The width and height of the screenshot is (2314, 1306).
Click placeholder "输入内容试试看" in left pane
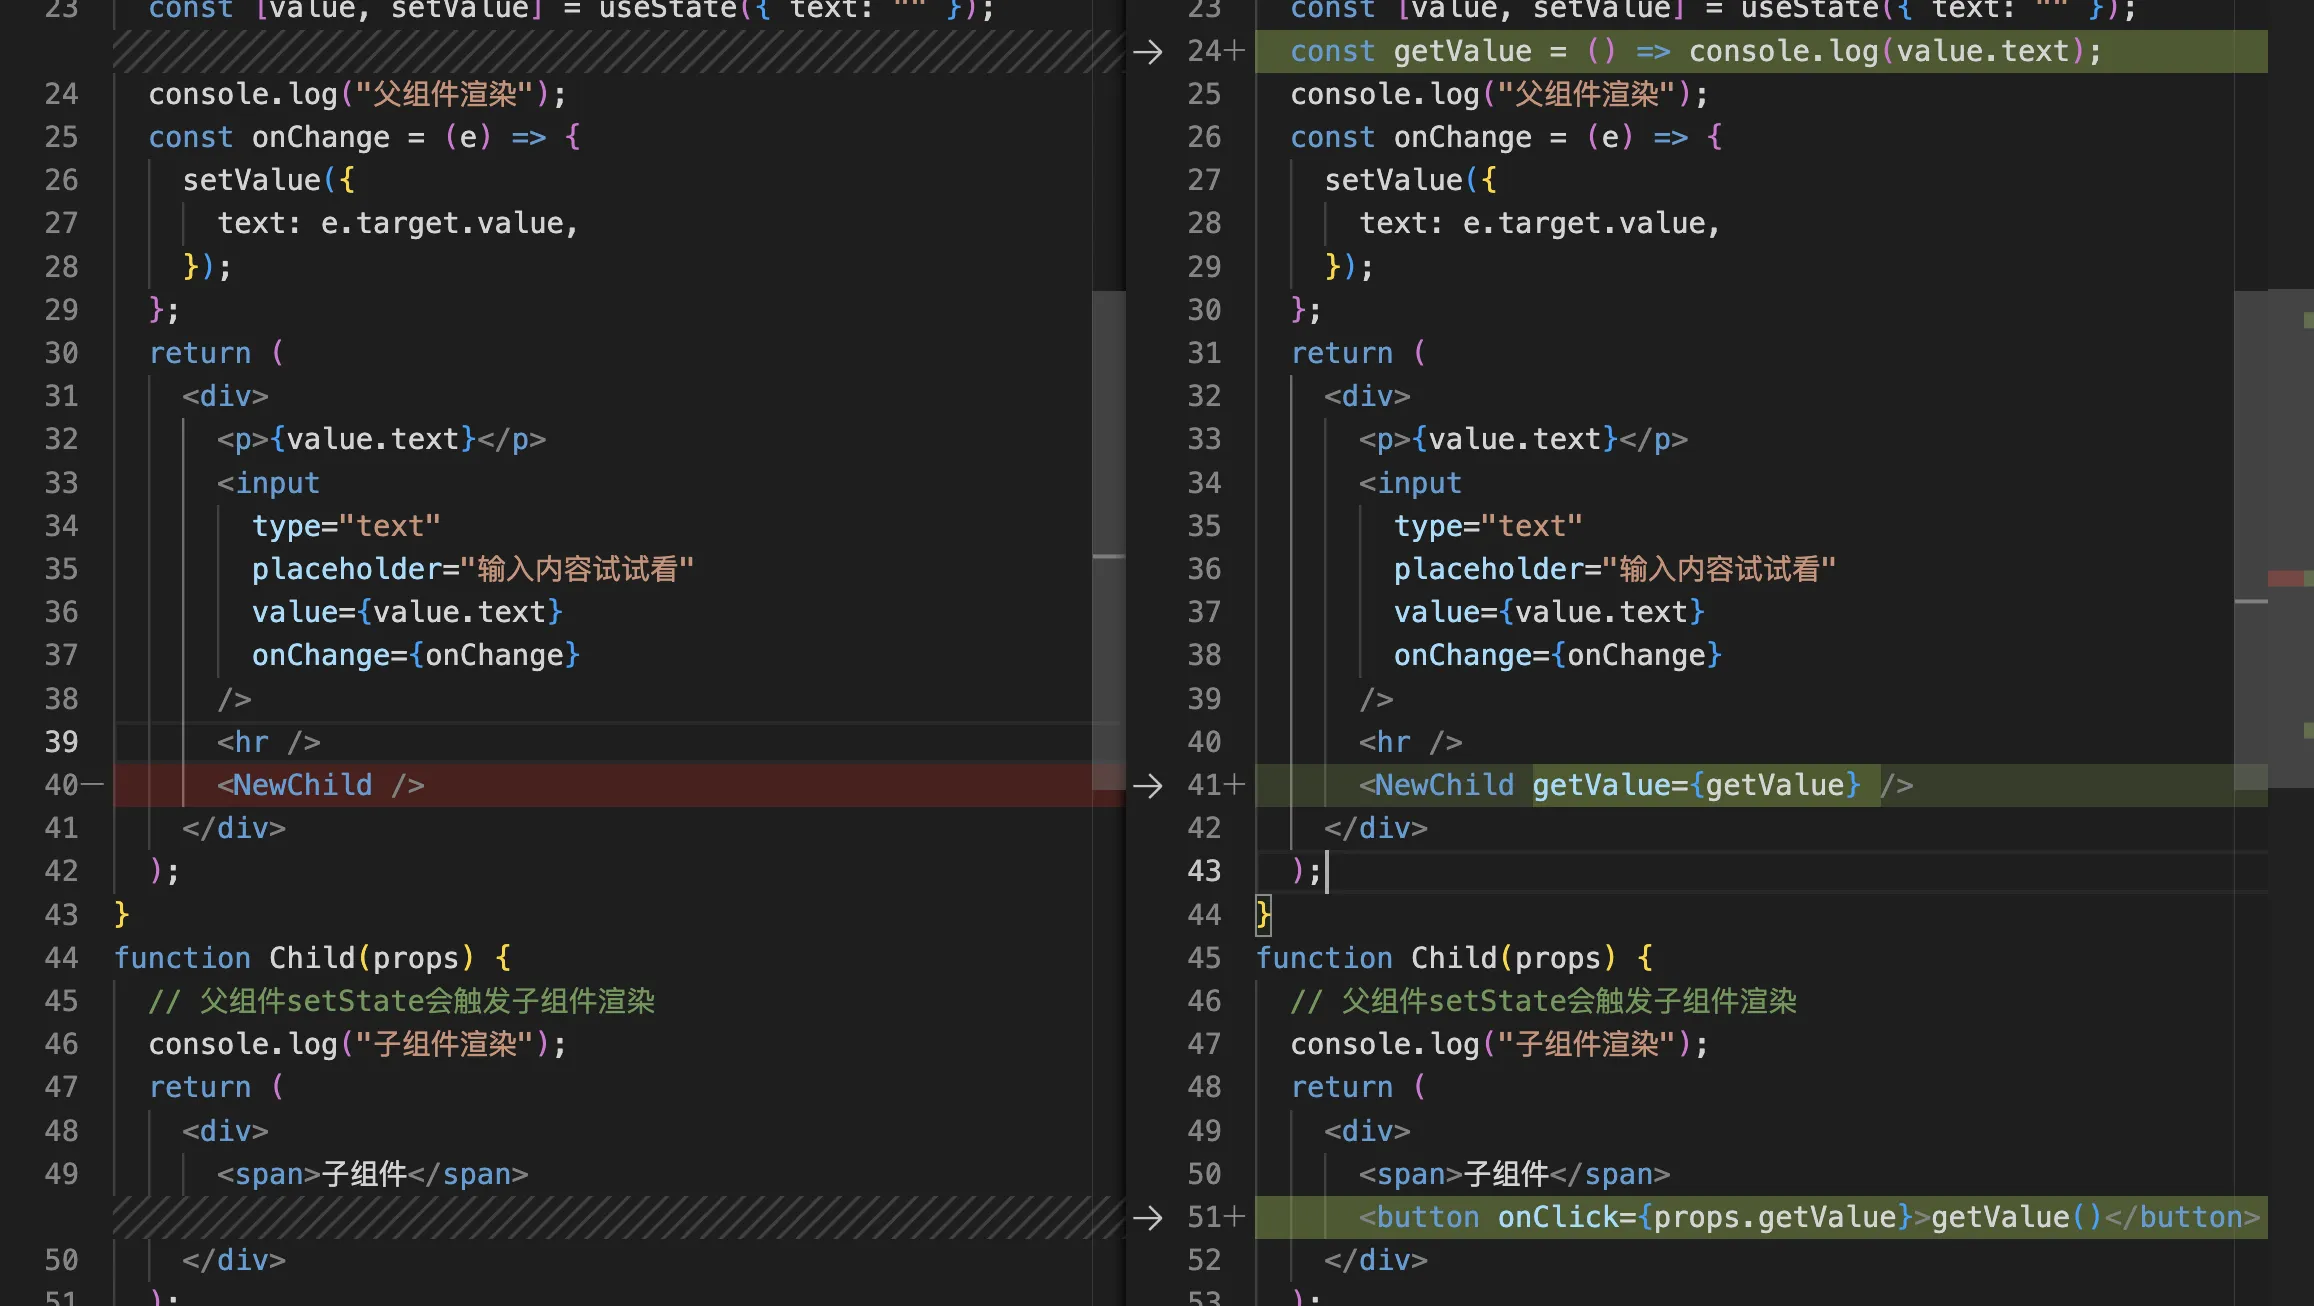coord(473,569)
